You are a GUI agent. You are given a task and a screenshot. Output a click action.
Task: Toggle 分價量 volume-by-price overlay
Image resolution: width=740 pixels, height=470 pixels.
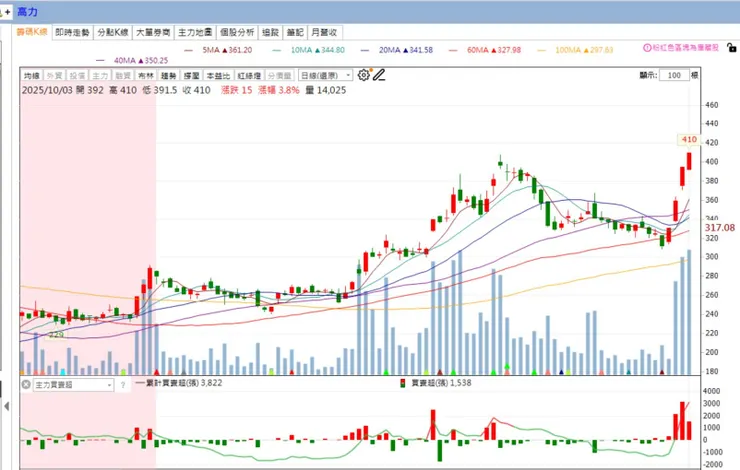[280, 76]
